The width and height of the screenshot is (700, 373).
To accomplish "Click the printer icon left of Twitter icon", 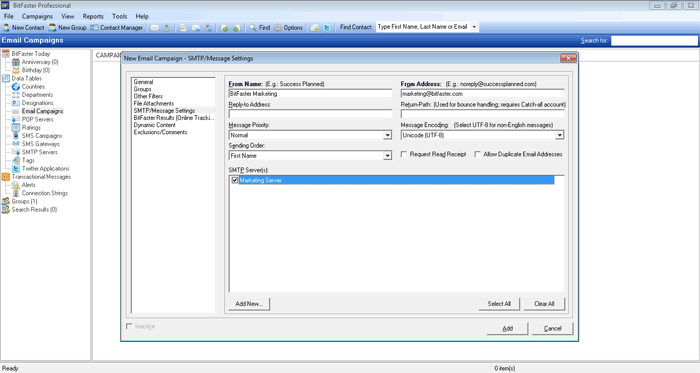I will [315, 28].
